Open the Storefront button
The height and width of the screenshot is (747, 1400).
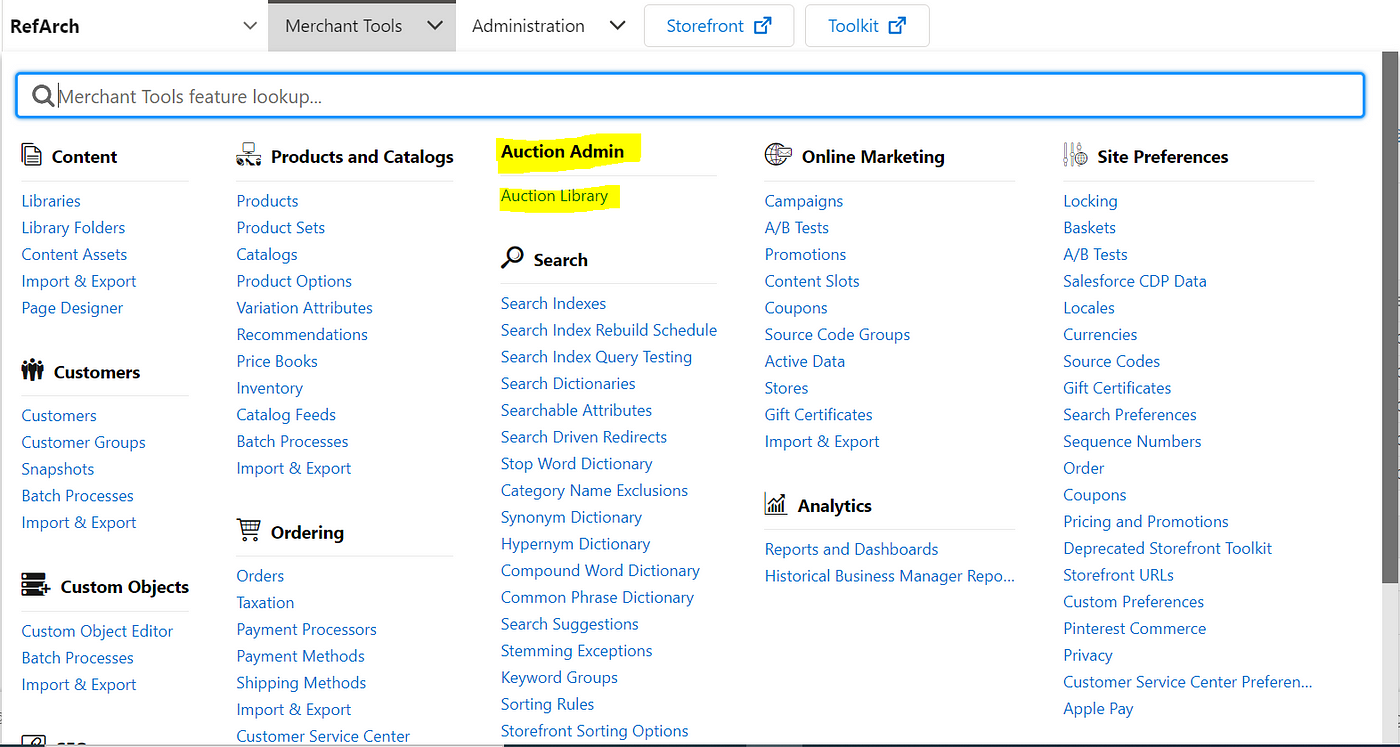(x=719, y=26)
